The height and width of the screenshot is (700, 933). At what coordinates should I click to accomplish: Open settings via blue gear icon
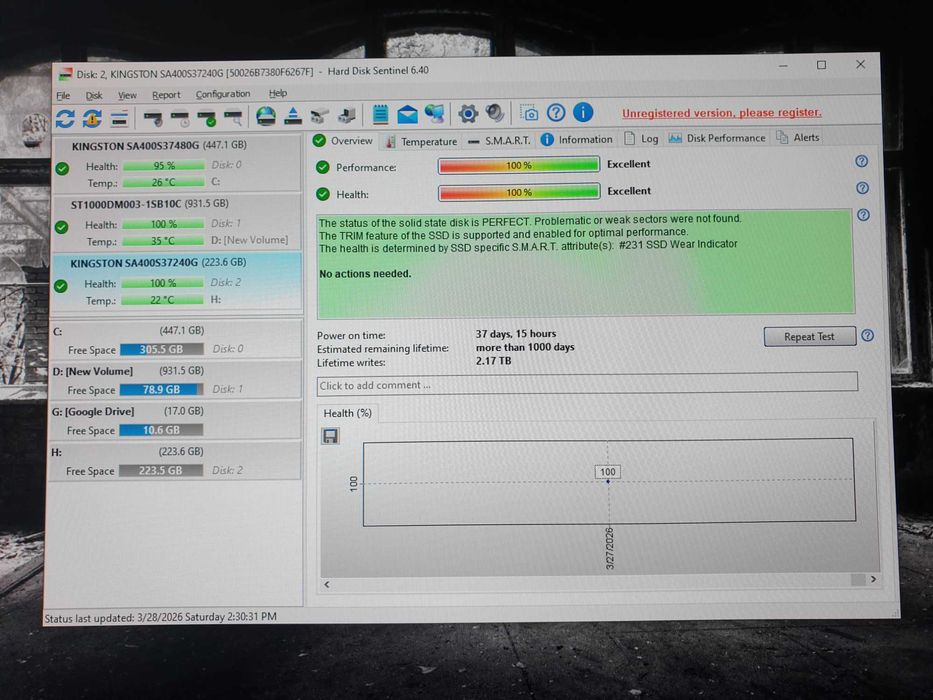(x=468, y=113)
